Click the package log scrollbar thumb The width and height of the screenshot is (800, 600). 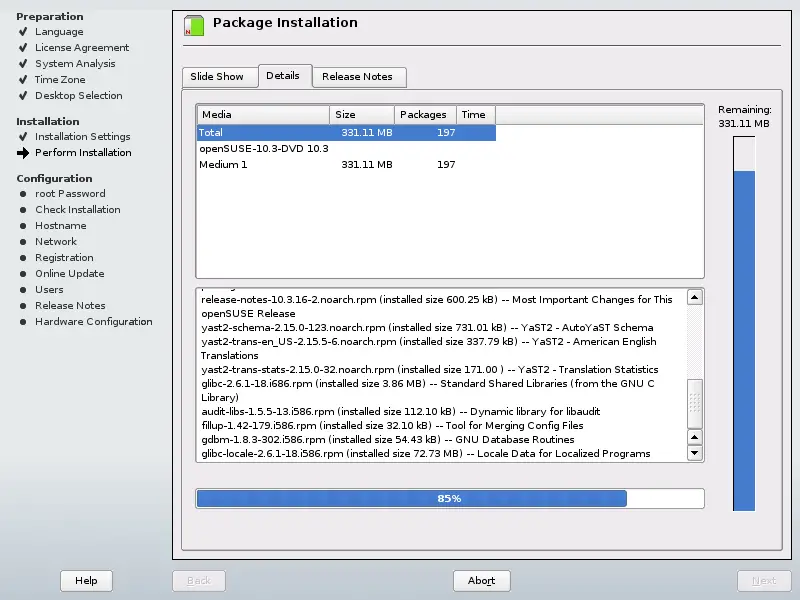(x=694, y=404)
